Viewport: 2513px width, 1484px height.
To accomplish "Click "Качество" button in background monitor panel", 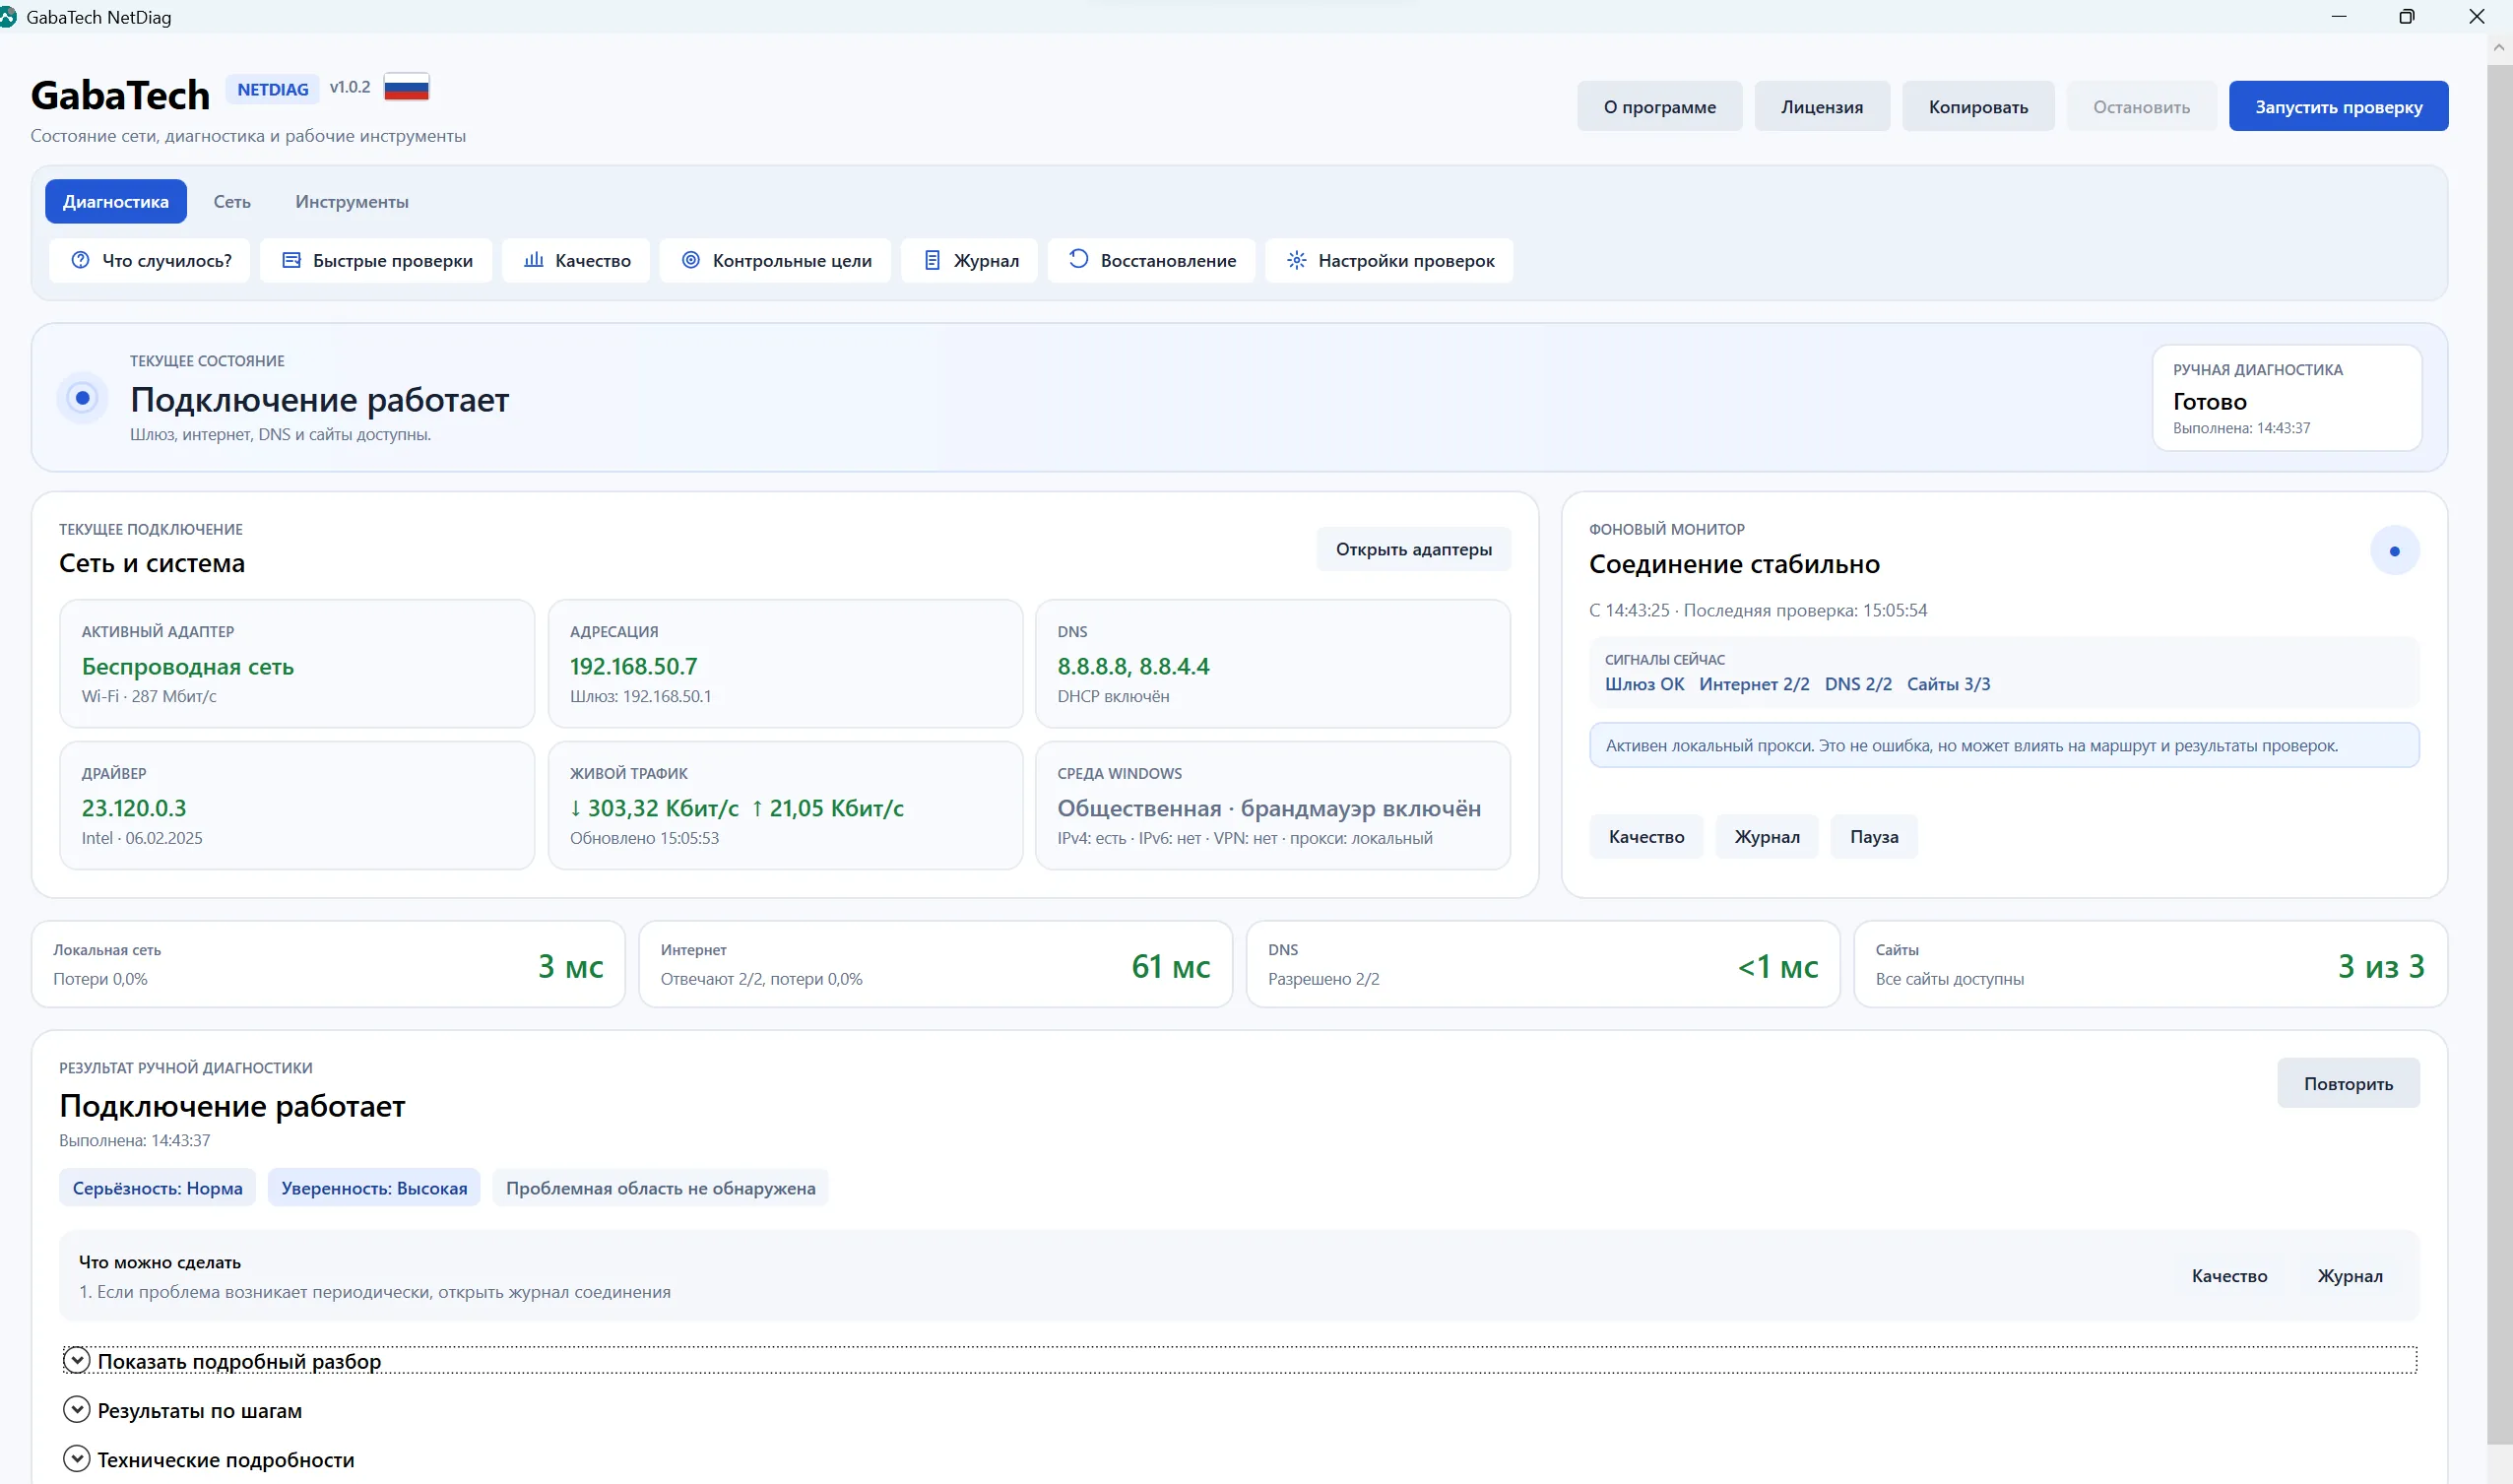I will pos(1646,836).
